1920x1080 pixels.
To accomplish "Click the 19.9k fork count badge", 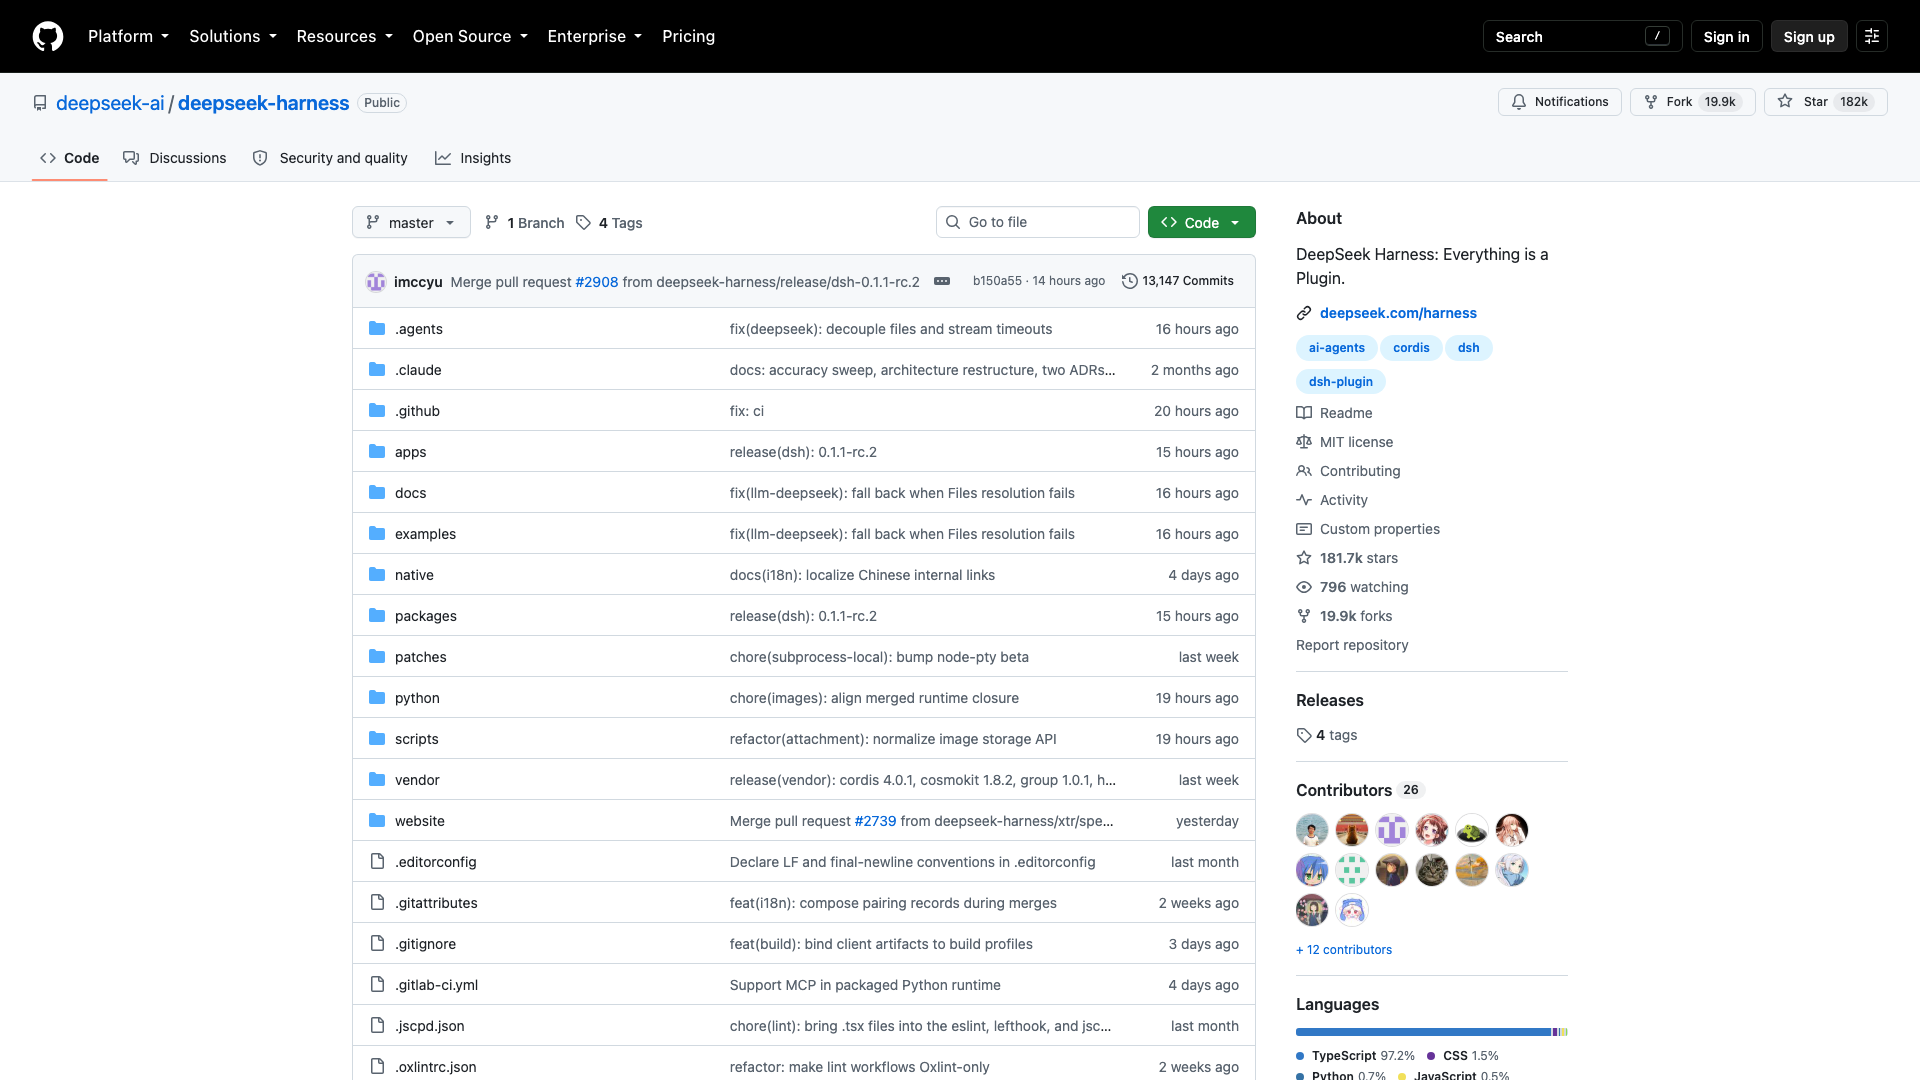I will tap(1720, 102).
